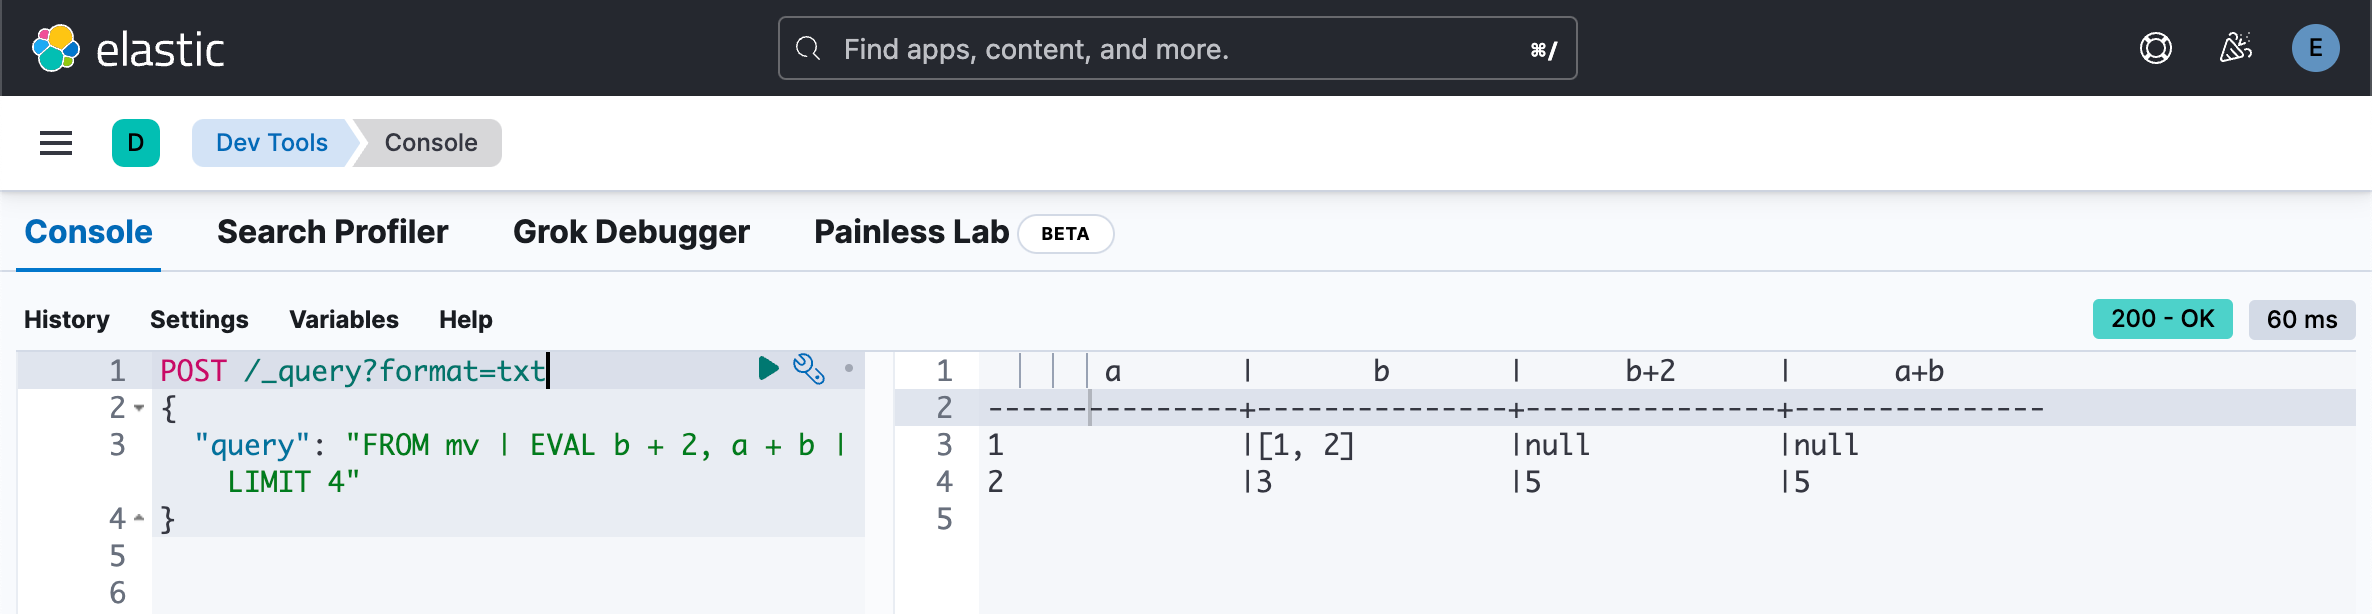Viewport: 2372px width, 614px height.
Task: Open the Grok Debugger tab
Action: coord(631,232)
